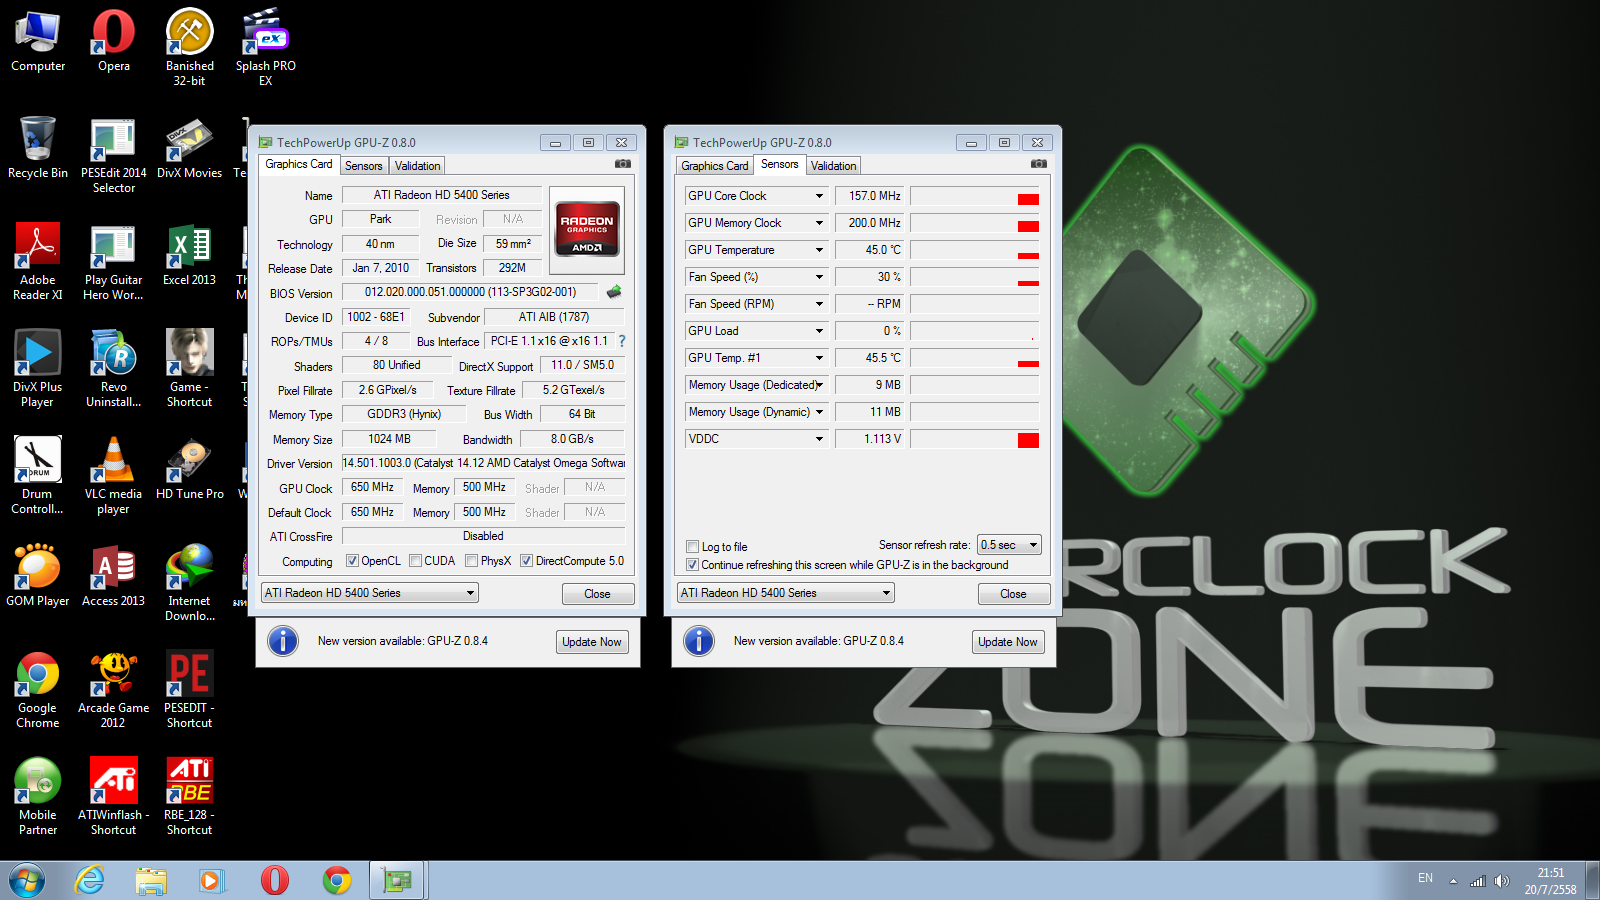Open GPU selector dropdown in Graphics Card window
This screenshot has width=1600, height=900.
pos(370,593)
